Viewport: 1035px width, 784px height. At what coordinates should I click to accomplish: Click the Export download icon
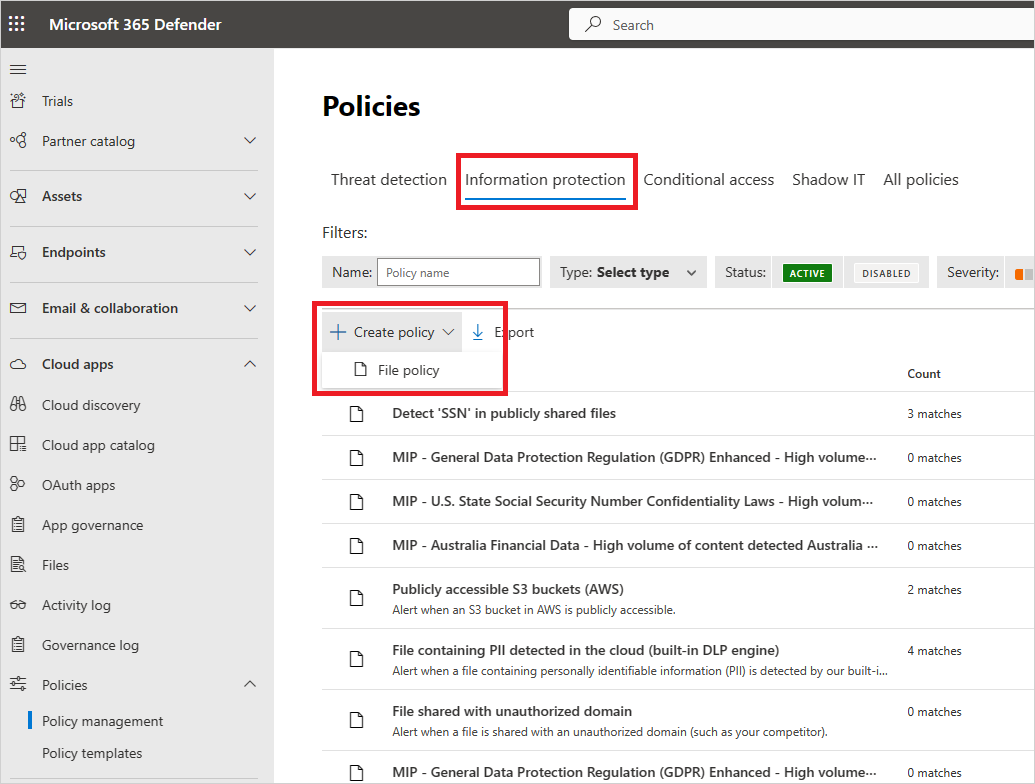coord(478,332)
